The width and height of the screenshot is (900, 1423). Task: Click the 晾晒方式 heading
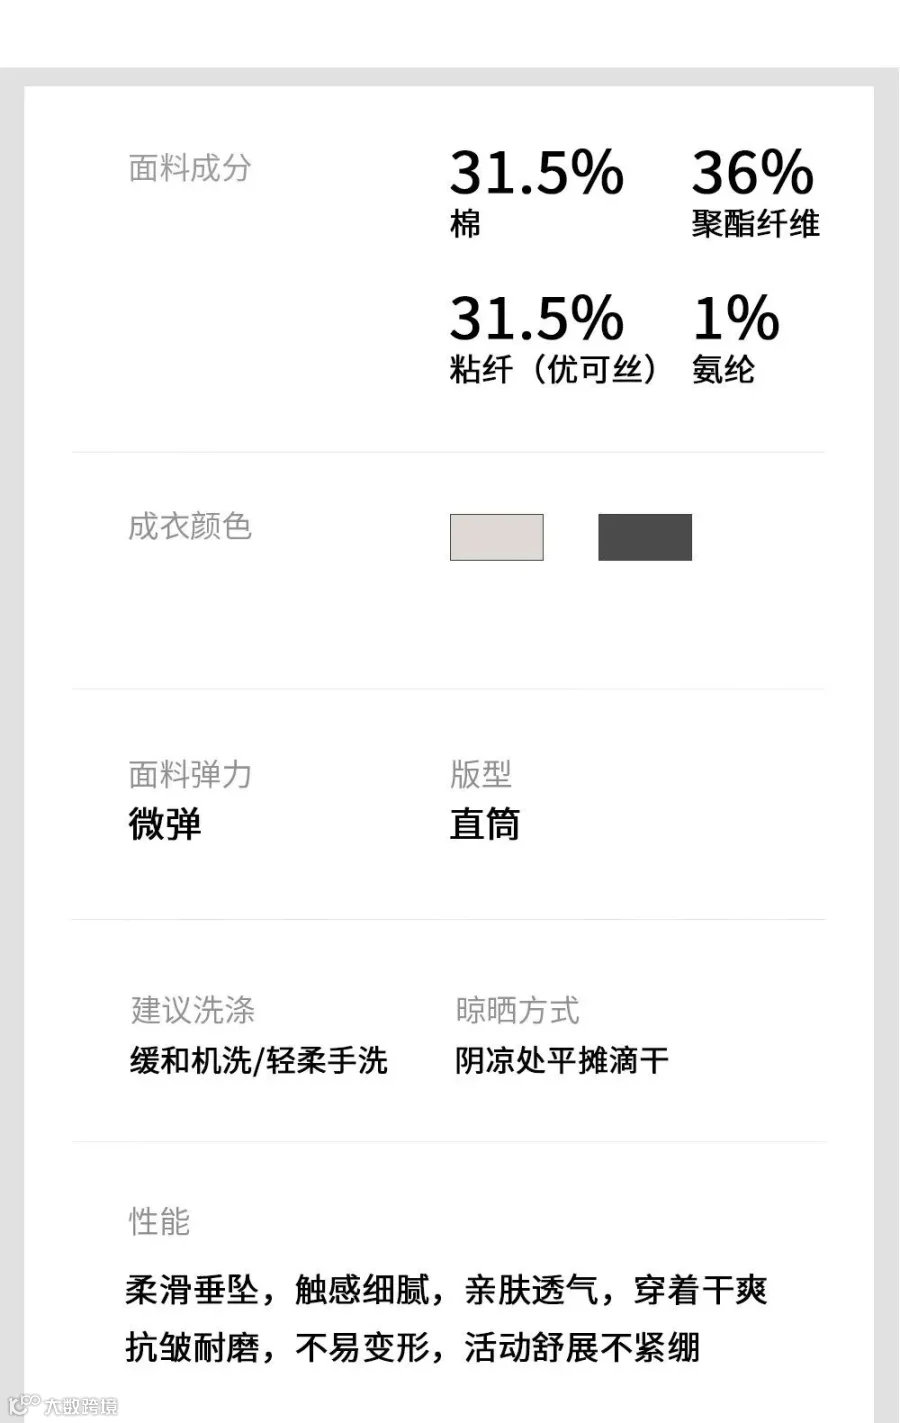pos(517,1010)
